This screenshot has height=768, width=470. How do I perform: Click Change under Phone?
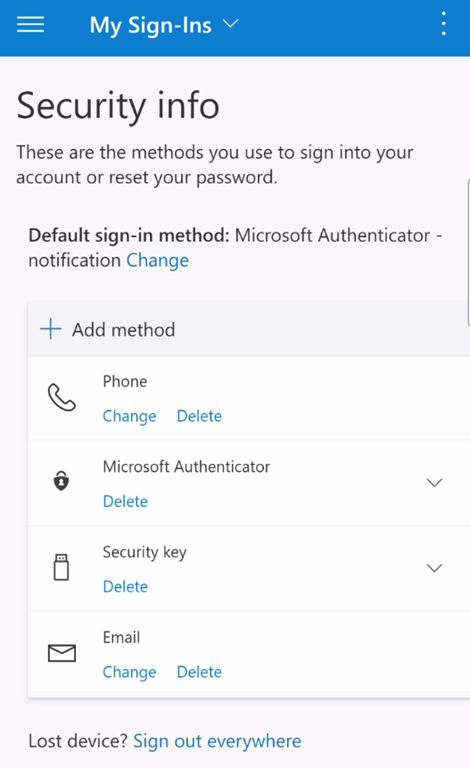[129, 416]
